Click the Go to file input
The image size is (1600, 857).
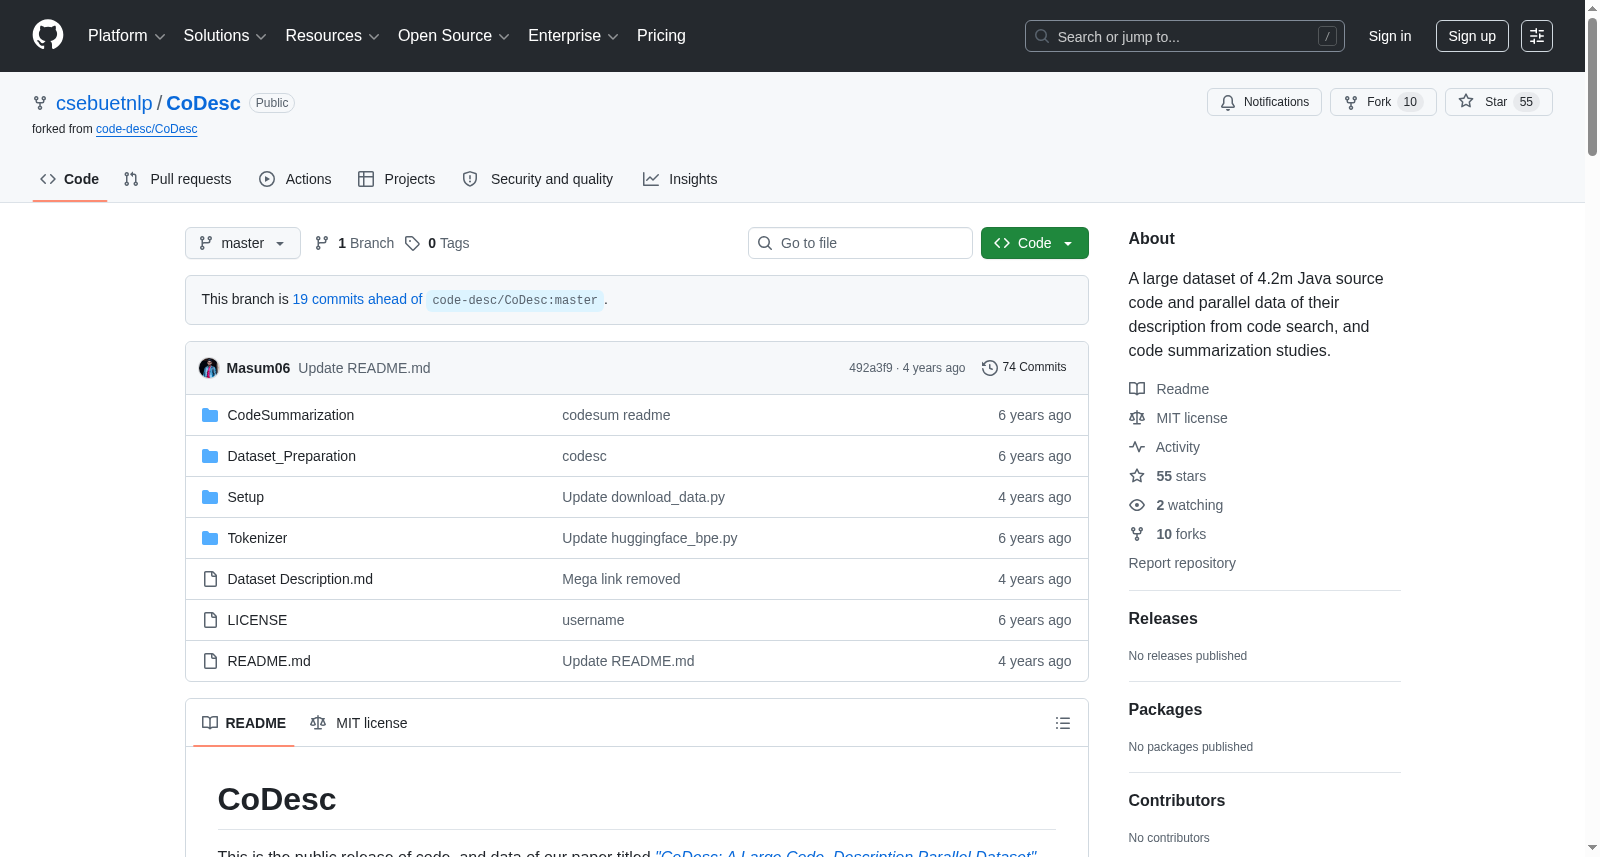click(860, 243)
